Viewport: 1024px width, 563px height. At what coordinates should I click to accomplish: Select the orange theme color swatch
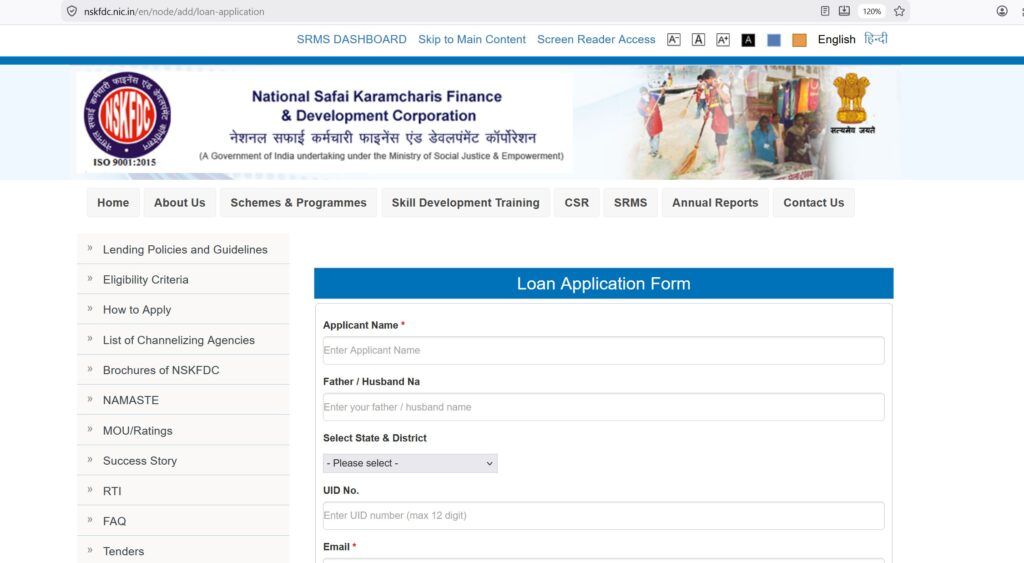[799, 40]
